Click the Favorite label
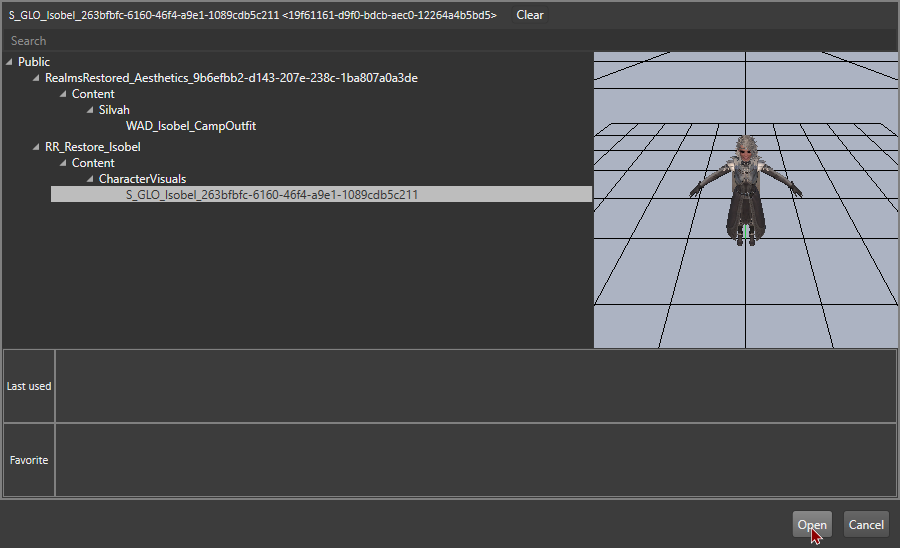The width and height of the screenshot is (900, 548). pos(29,460)
